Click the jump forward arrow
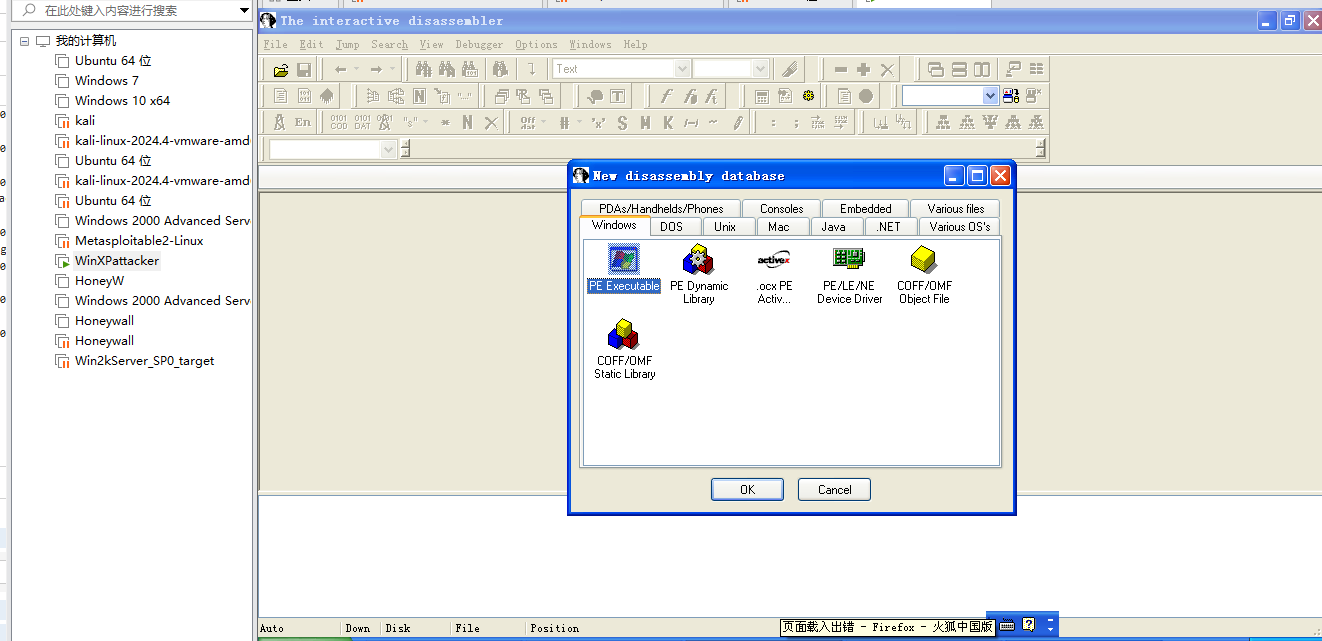 click(376, 69)
